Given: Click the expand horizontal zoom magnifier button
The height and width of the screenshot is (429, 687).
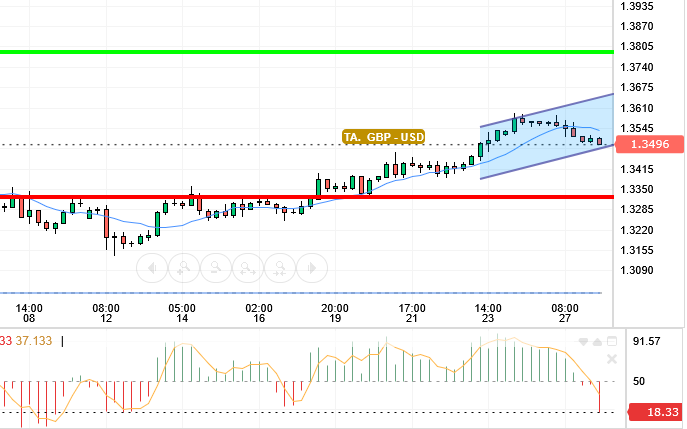Looking at the screenshot, I should click(x=248, y=268).
